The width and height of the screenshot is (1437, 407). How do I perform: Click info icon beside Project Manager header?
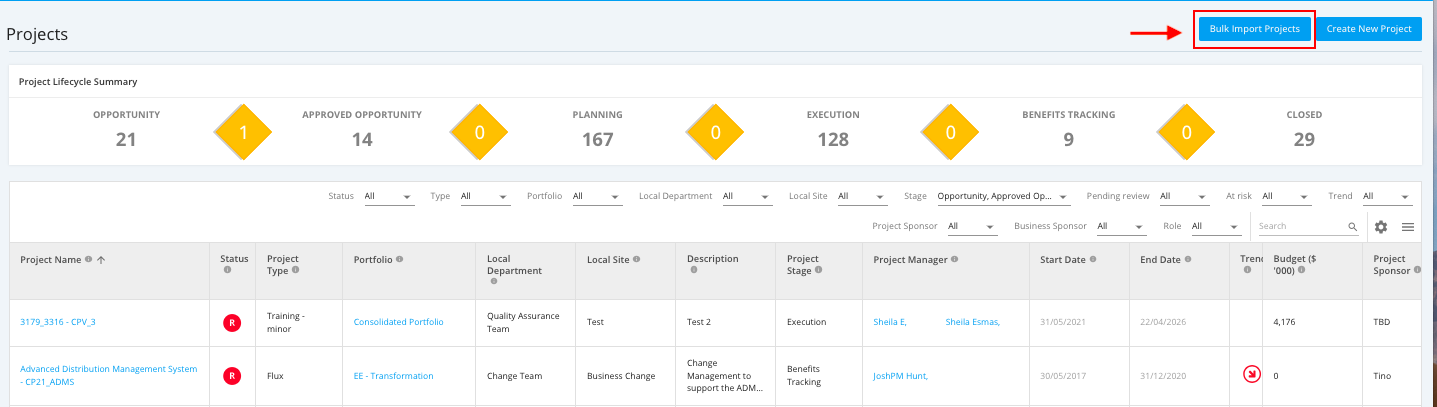click(954, 259)
